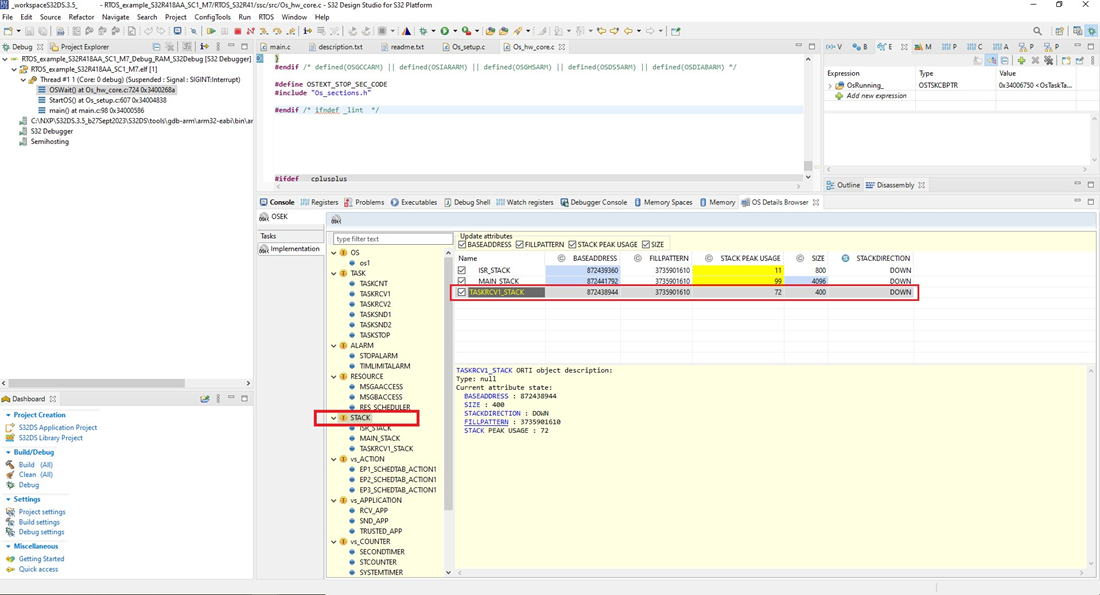This screenshot has height=595, width=1100.
Task: Uncheck the FILLPATTERN update attribute
Action: pyautogui.click(x=519, y=244)
